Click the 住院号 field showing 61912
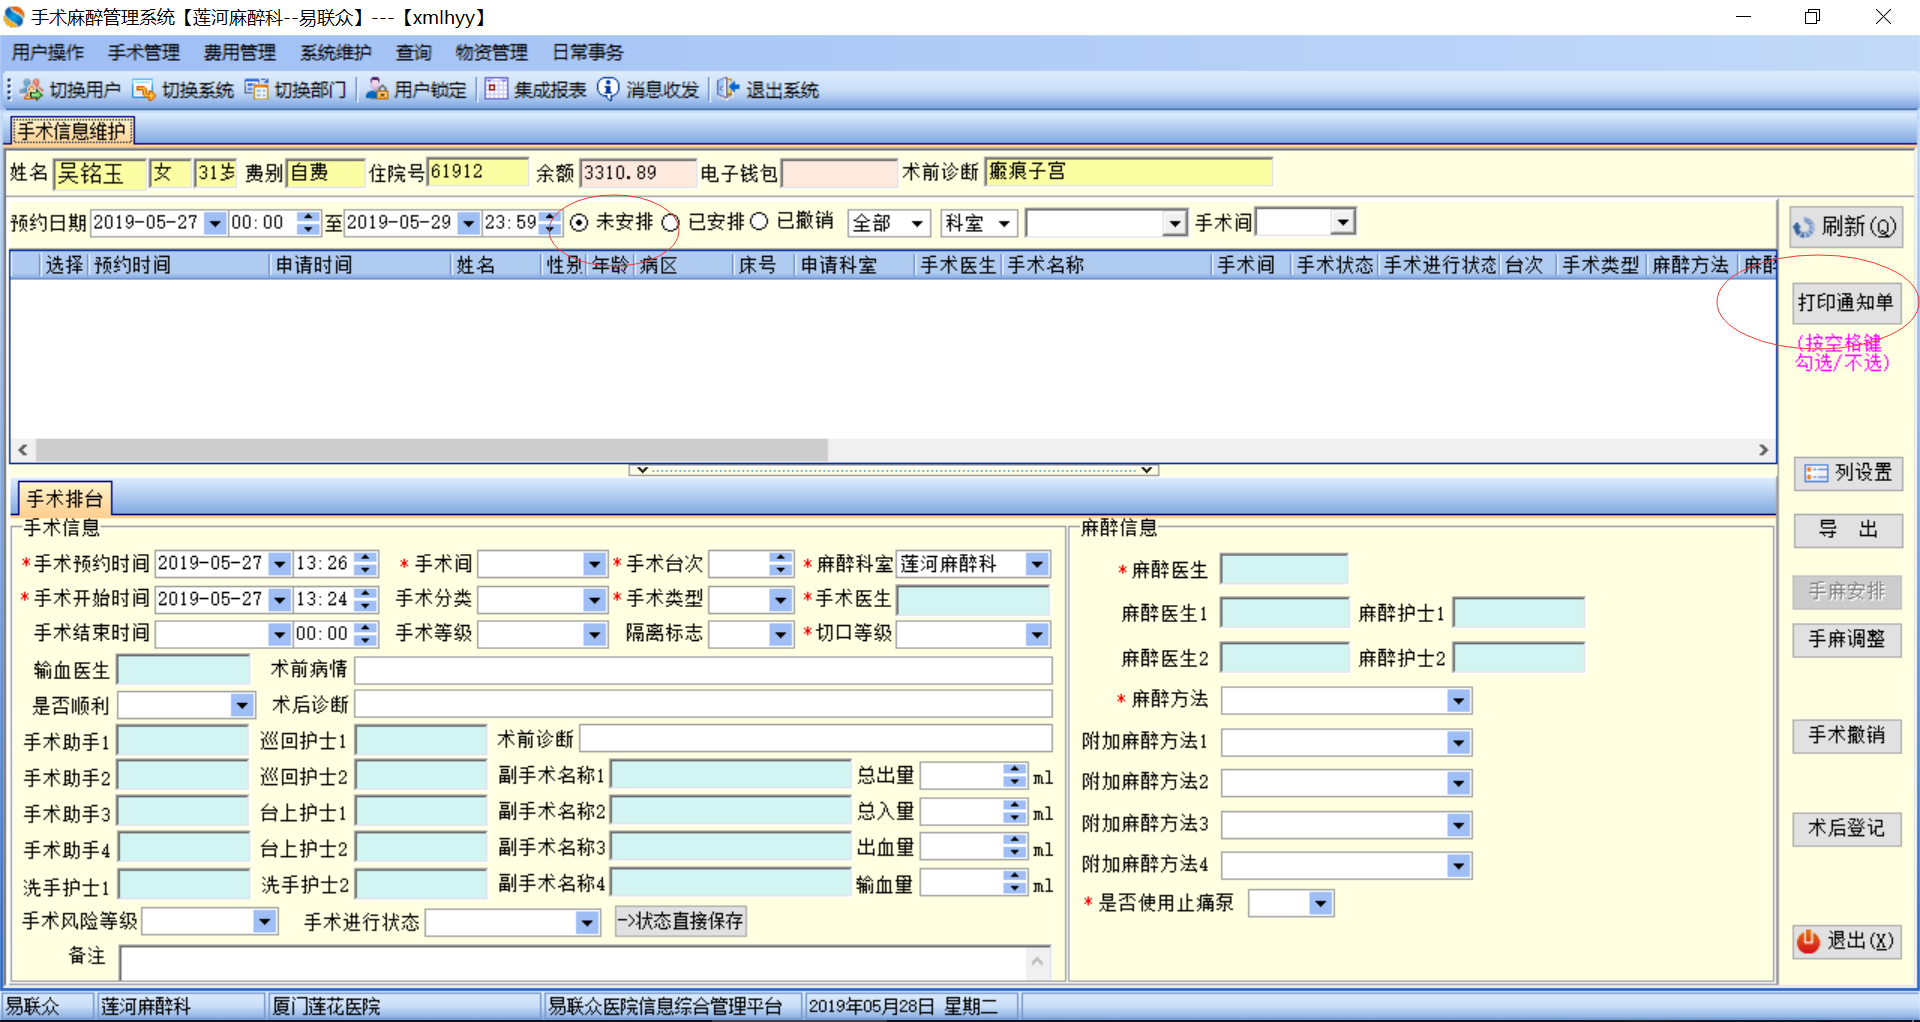The image size is (1920, 1022). 478,172
